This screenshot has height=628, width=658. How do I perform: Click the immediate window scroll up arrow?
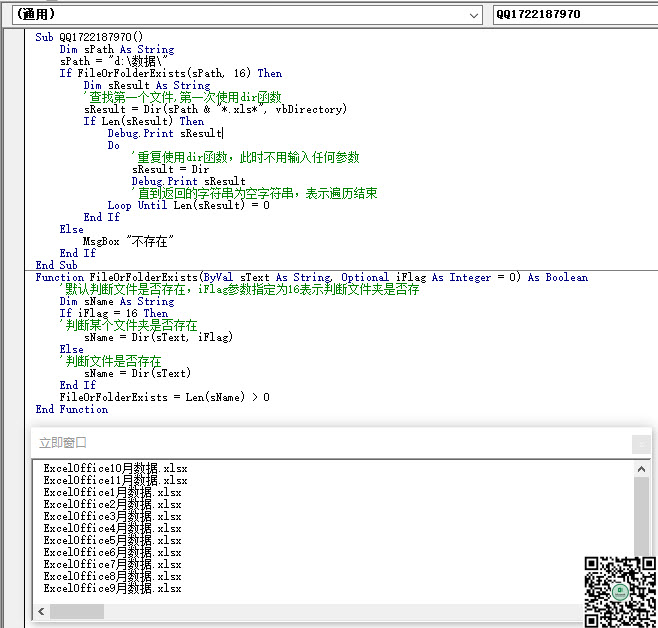tap(641, 469)
